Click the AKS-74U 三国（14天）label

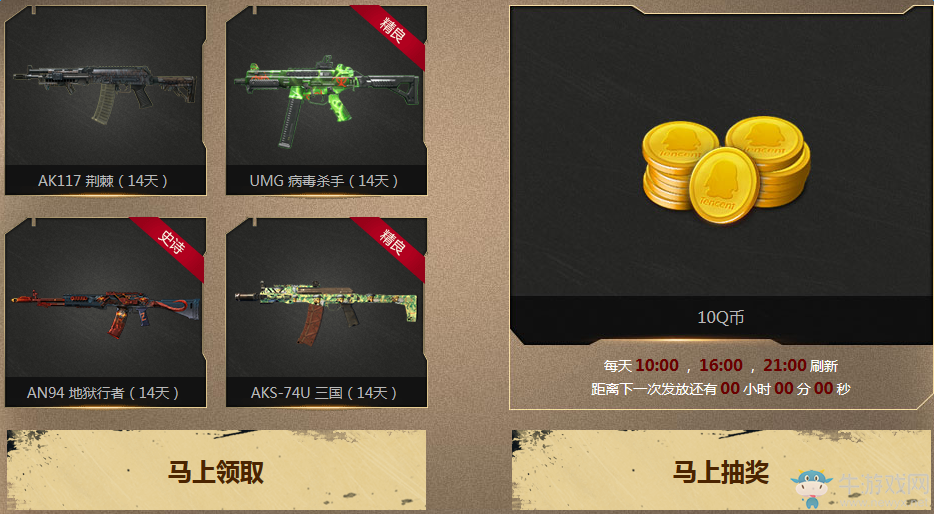click(324, 392)
